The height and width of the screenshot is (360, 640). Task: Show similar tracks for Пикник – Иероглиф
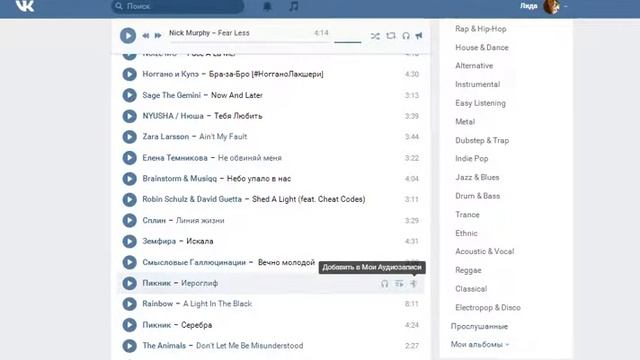coord(384,284)
